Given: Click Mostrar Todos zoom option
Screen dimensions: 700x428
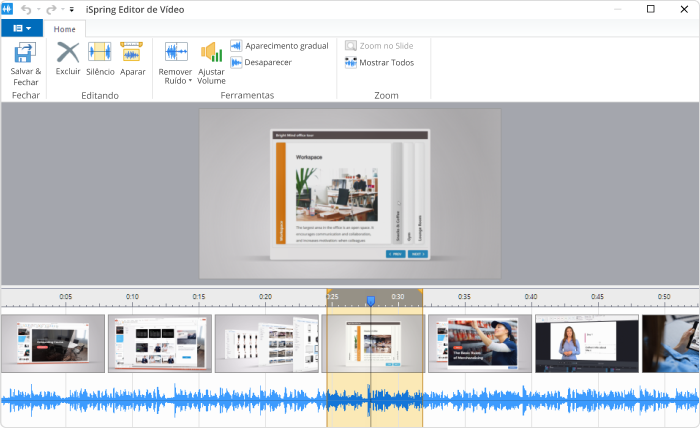Looking at the screenshot, I should [380, 62].
